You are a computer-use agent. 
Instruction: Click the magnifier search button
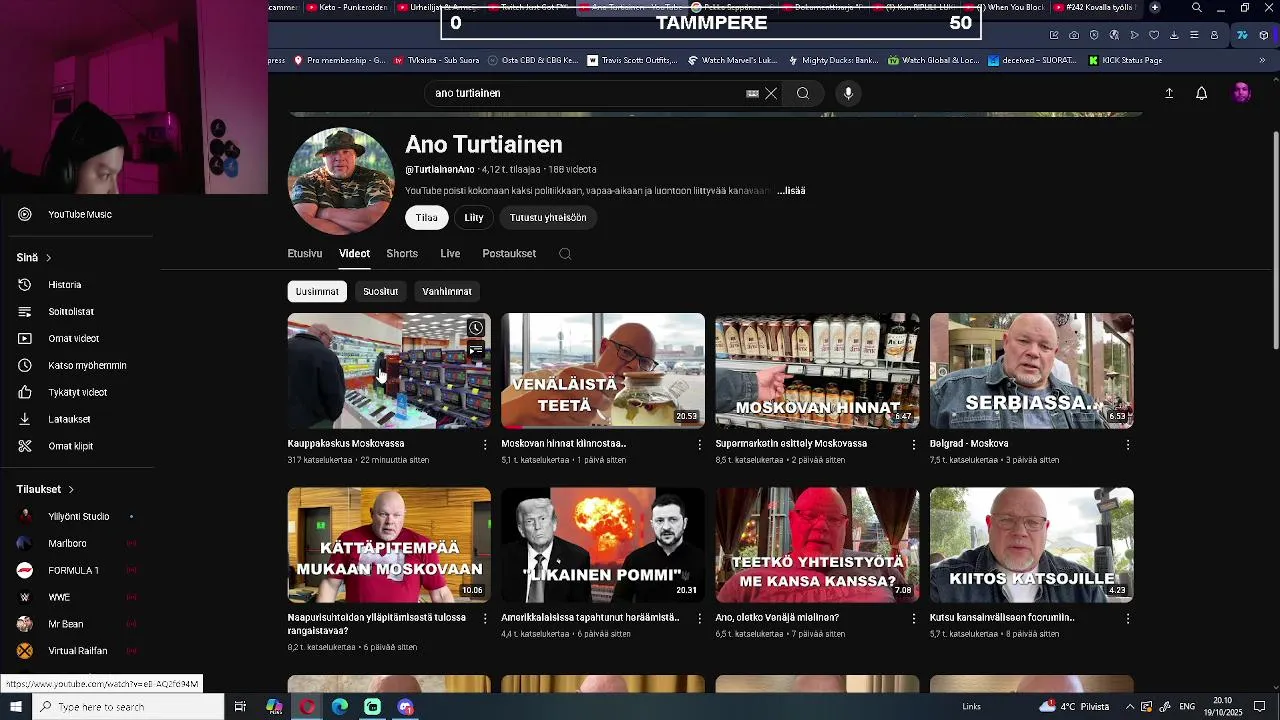click(803, 93)
